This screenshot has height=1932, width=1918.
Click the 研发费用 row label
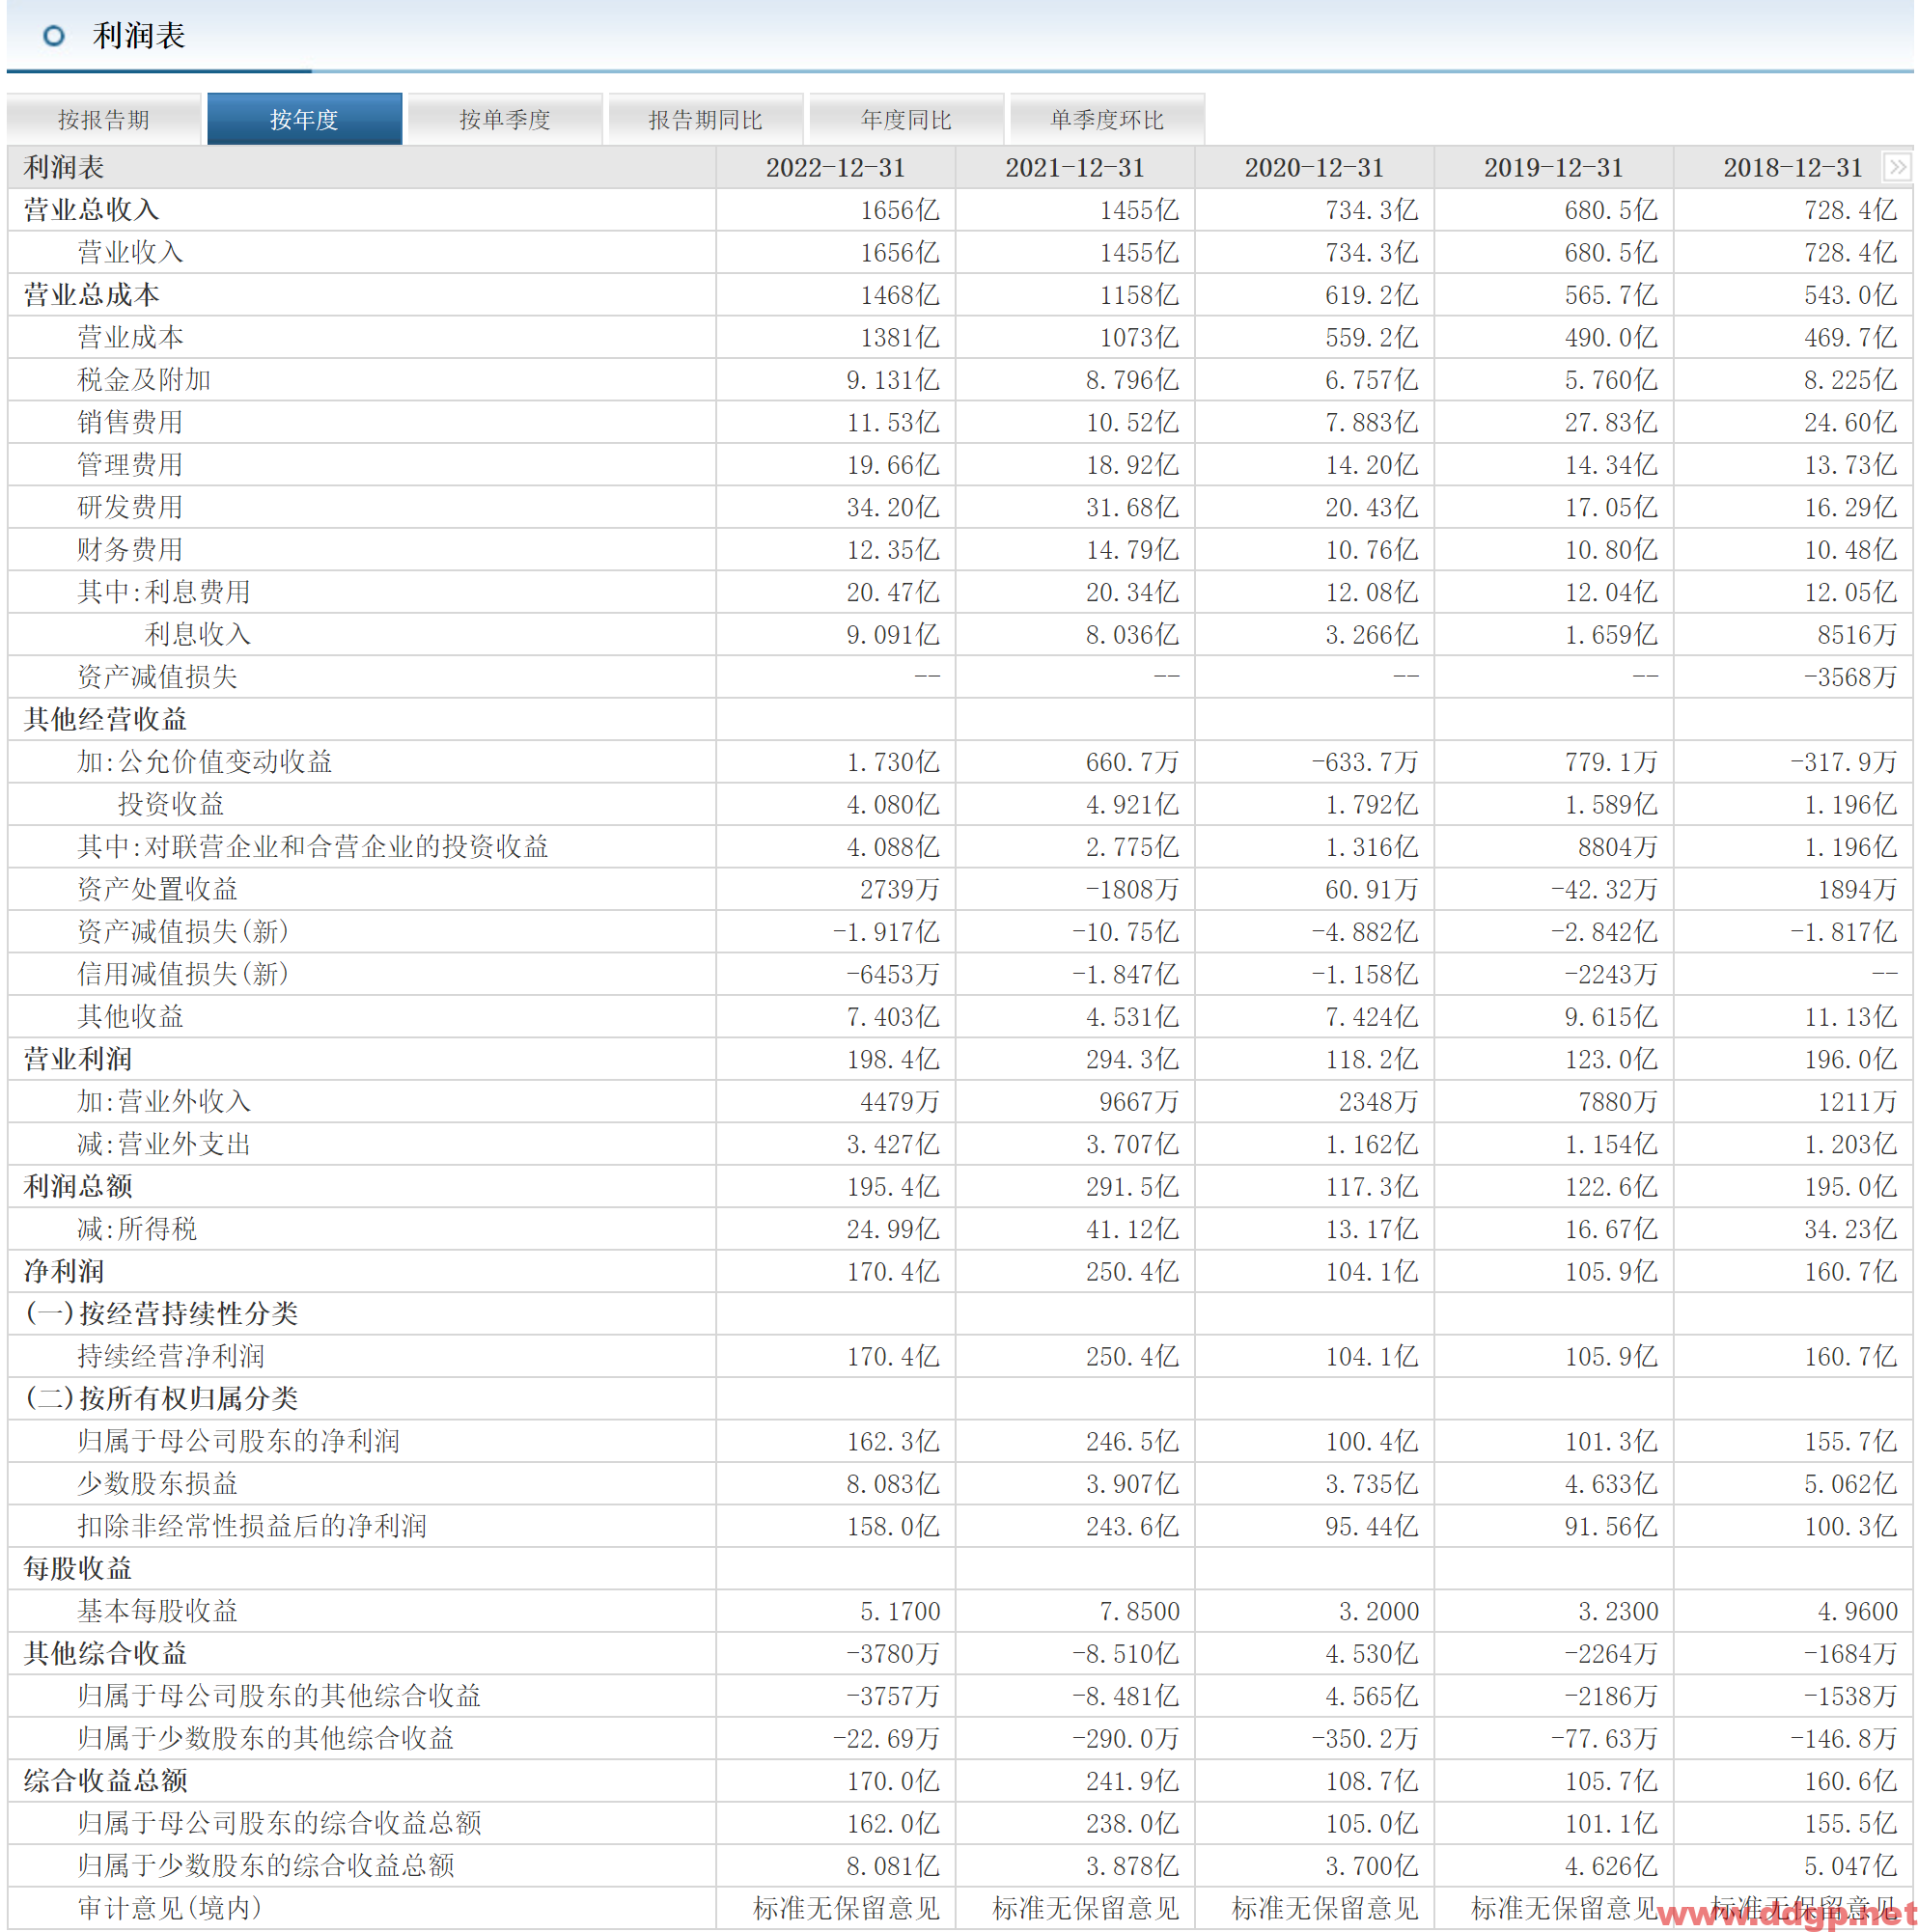pyautogui.click(x=130, y=507)
